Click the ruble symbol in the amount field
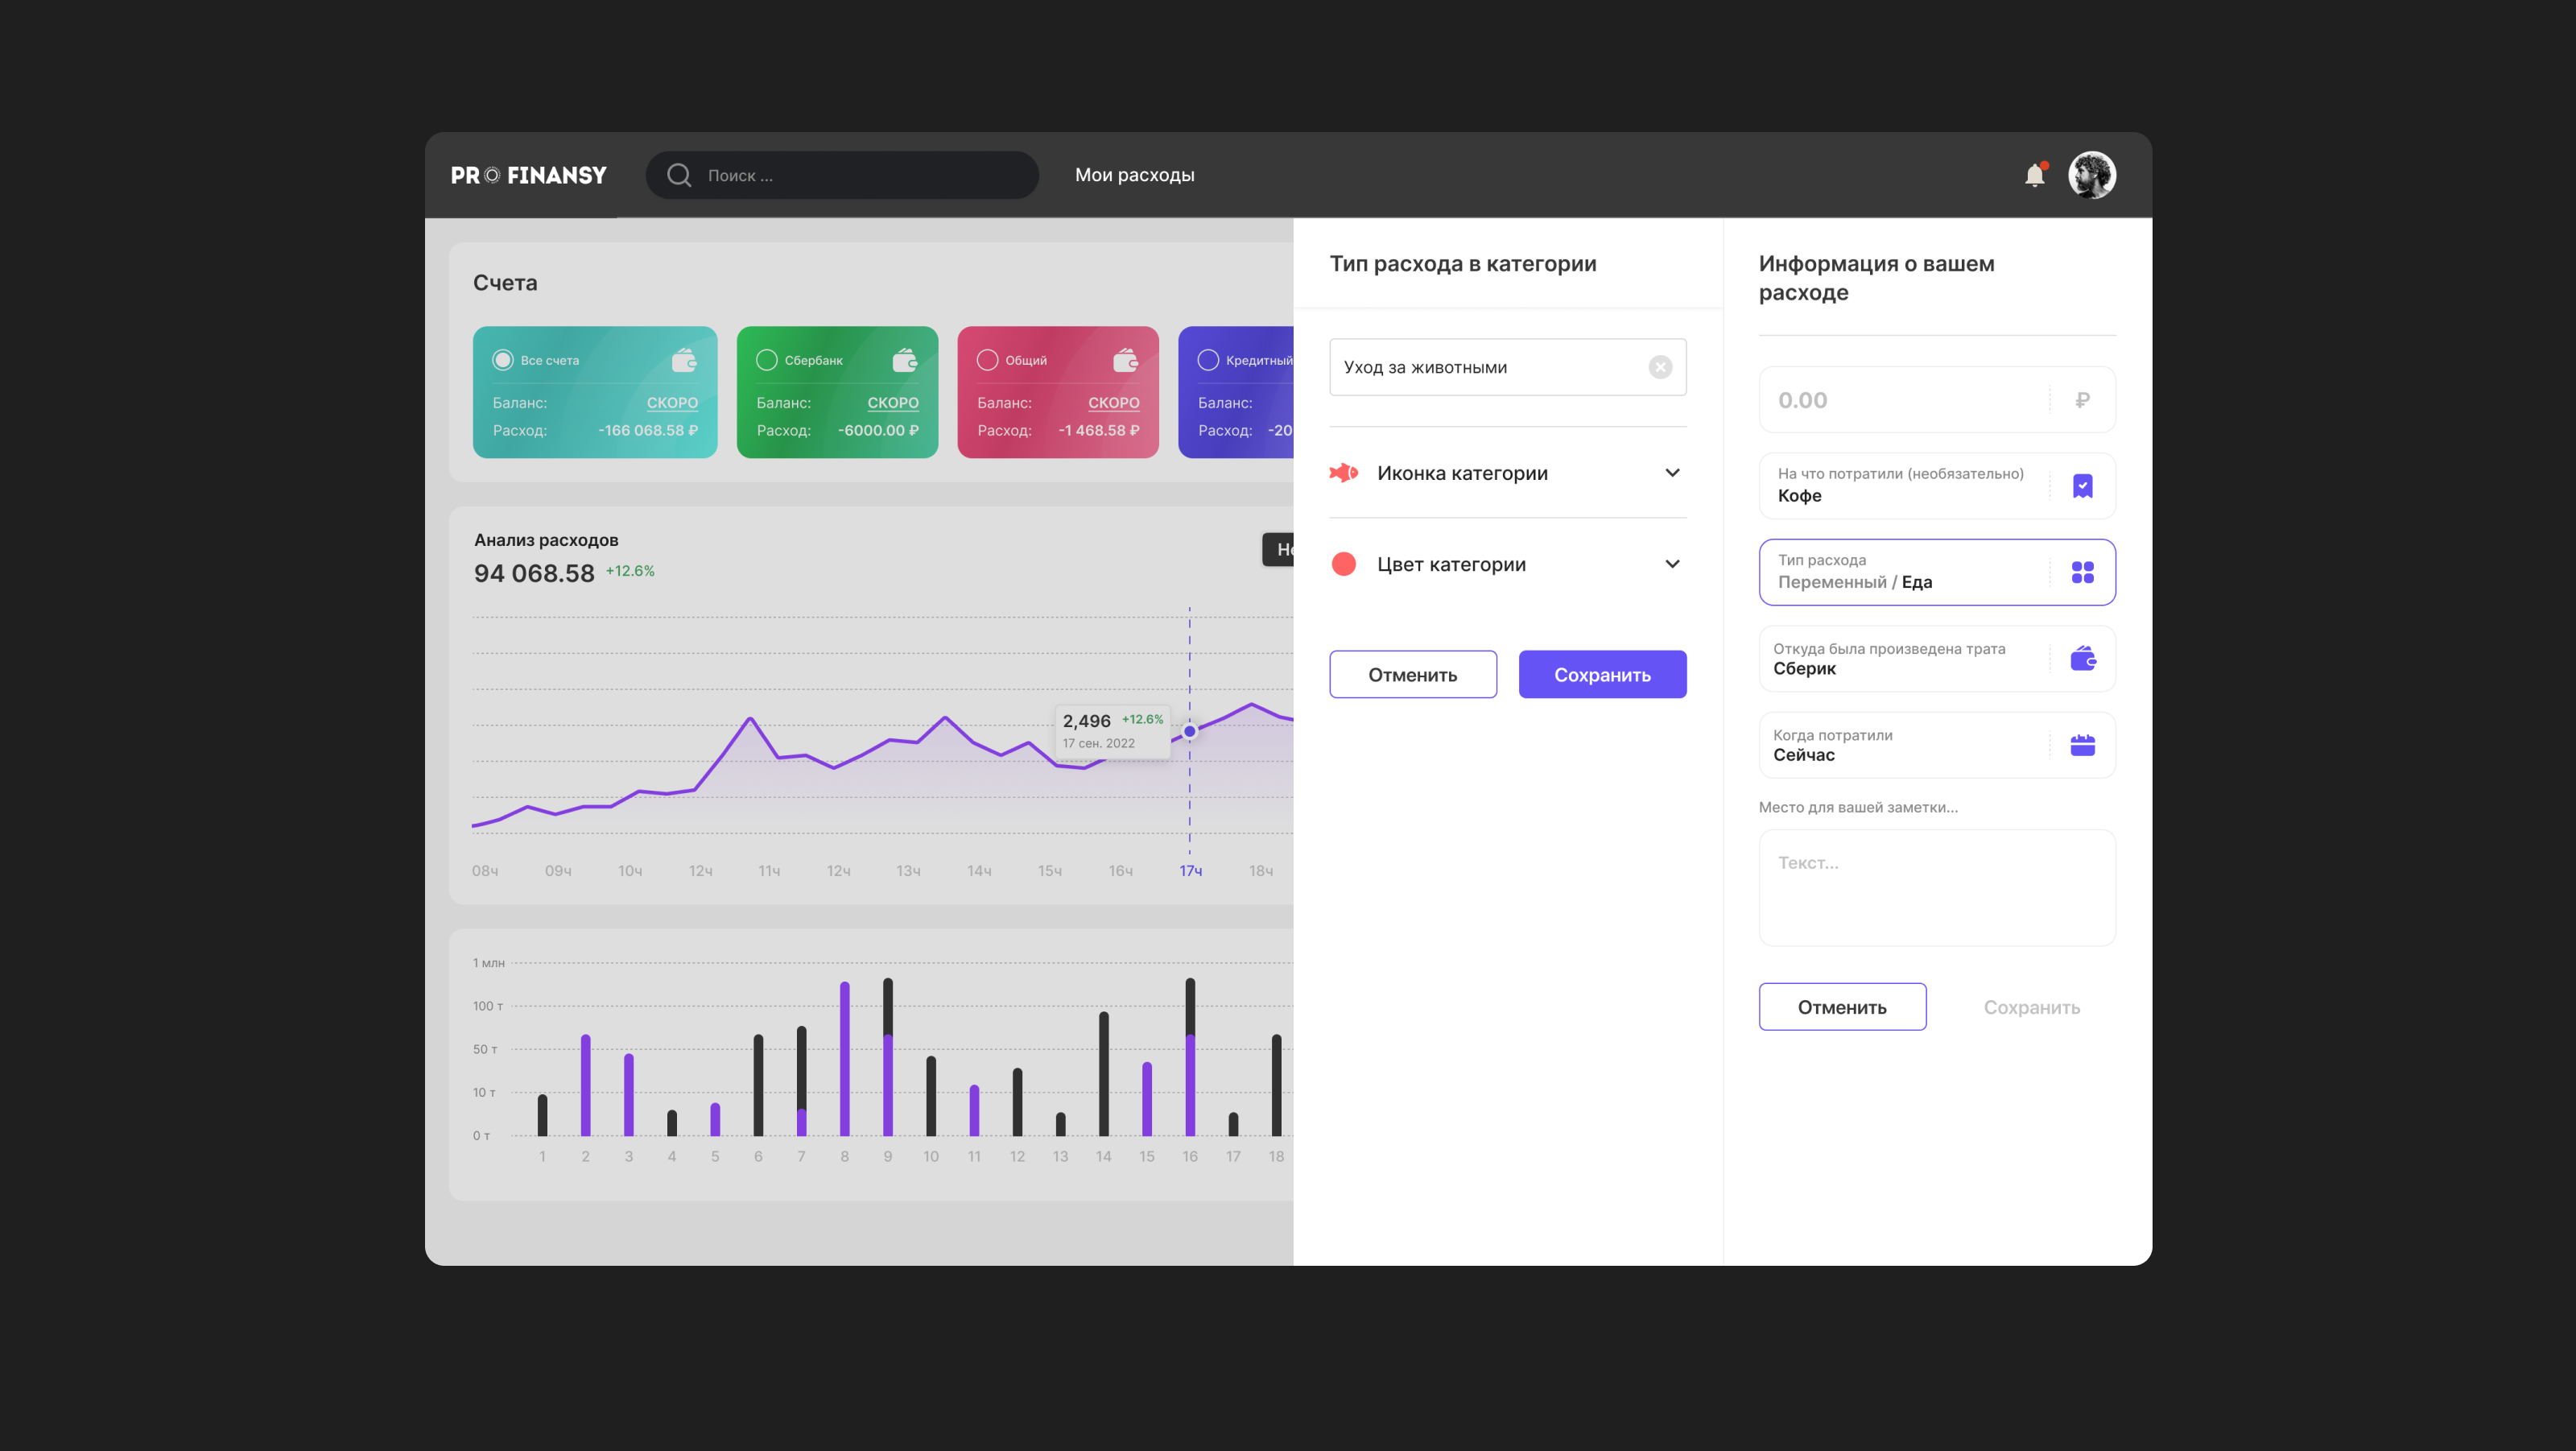Screen dimensions: 2576x1451 (x=2083, y=400)
